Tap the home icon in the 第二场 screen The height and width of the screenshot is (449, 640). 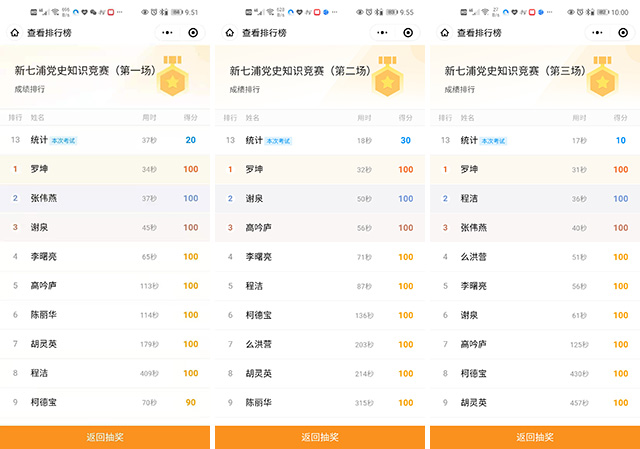coord(229,32)
